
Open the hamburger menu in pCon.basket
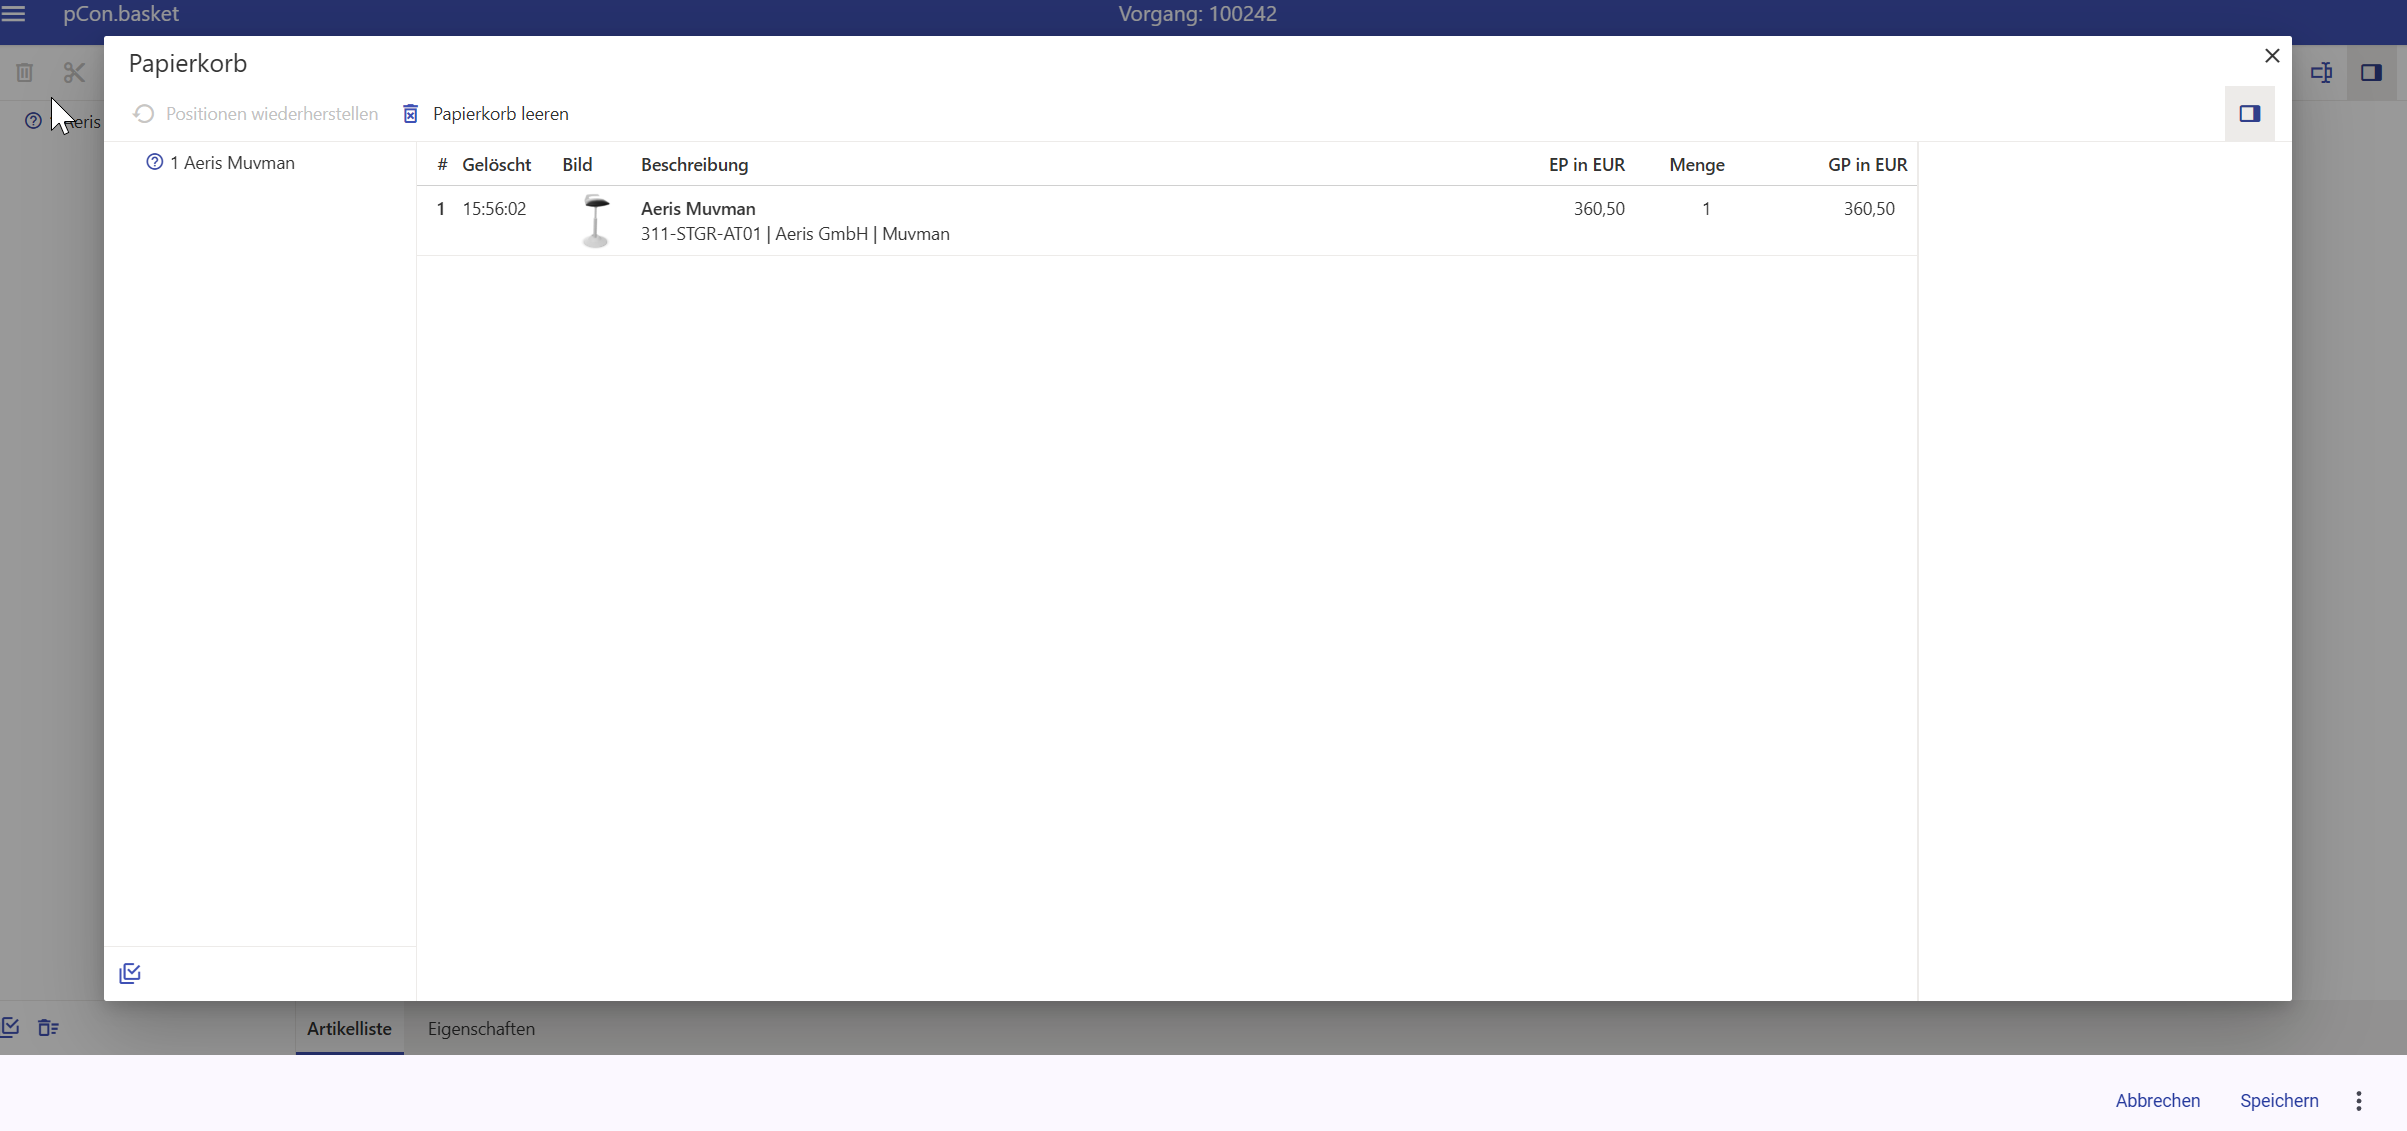14,14
